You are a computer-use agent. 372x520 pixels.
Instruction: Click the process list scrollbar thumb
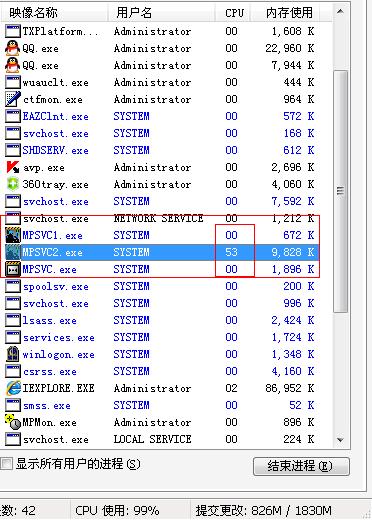pos(340,191)
